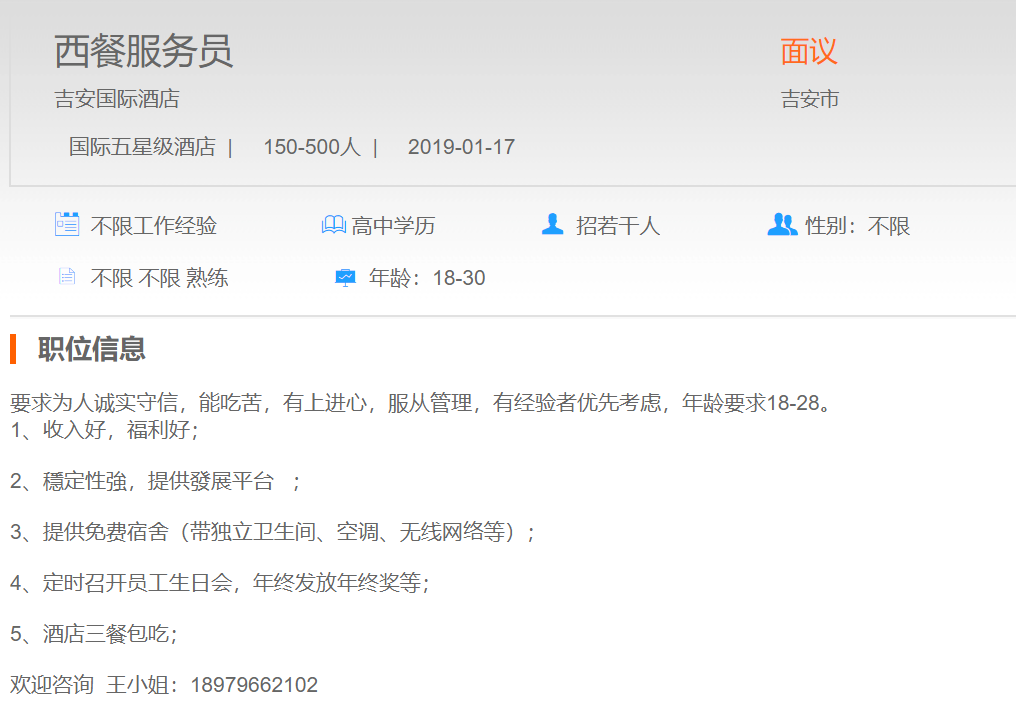This screenshot has height=709, width=1016.
Task: Click the 职位信息 section heading
Action: click(92, 349)
